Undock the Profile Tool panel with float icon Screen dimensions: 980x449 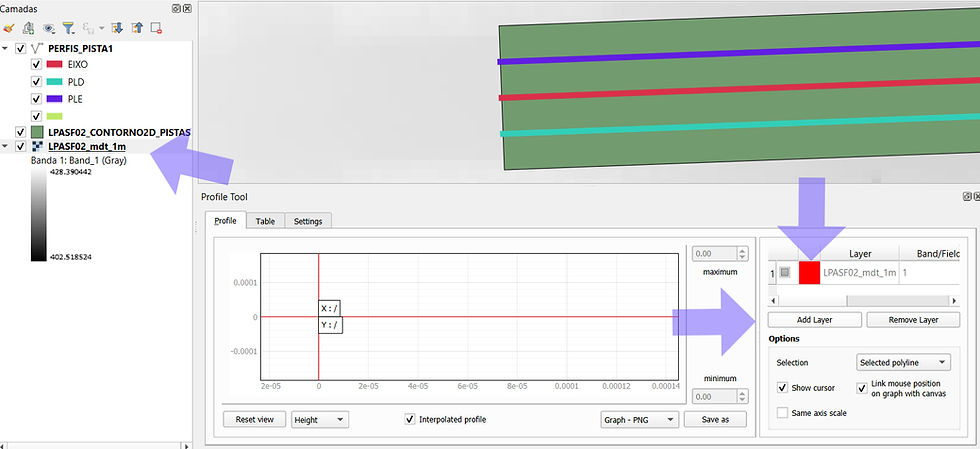tap(967, 196)
